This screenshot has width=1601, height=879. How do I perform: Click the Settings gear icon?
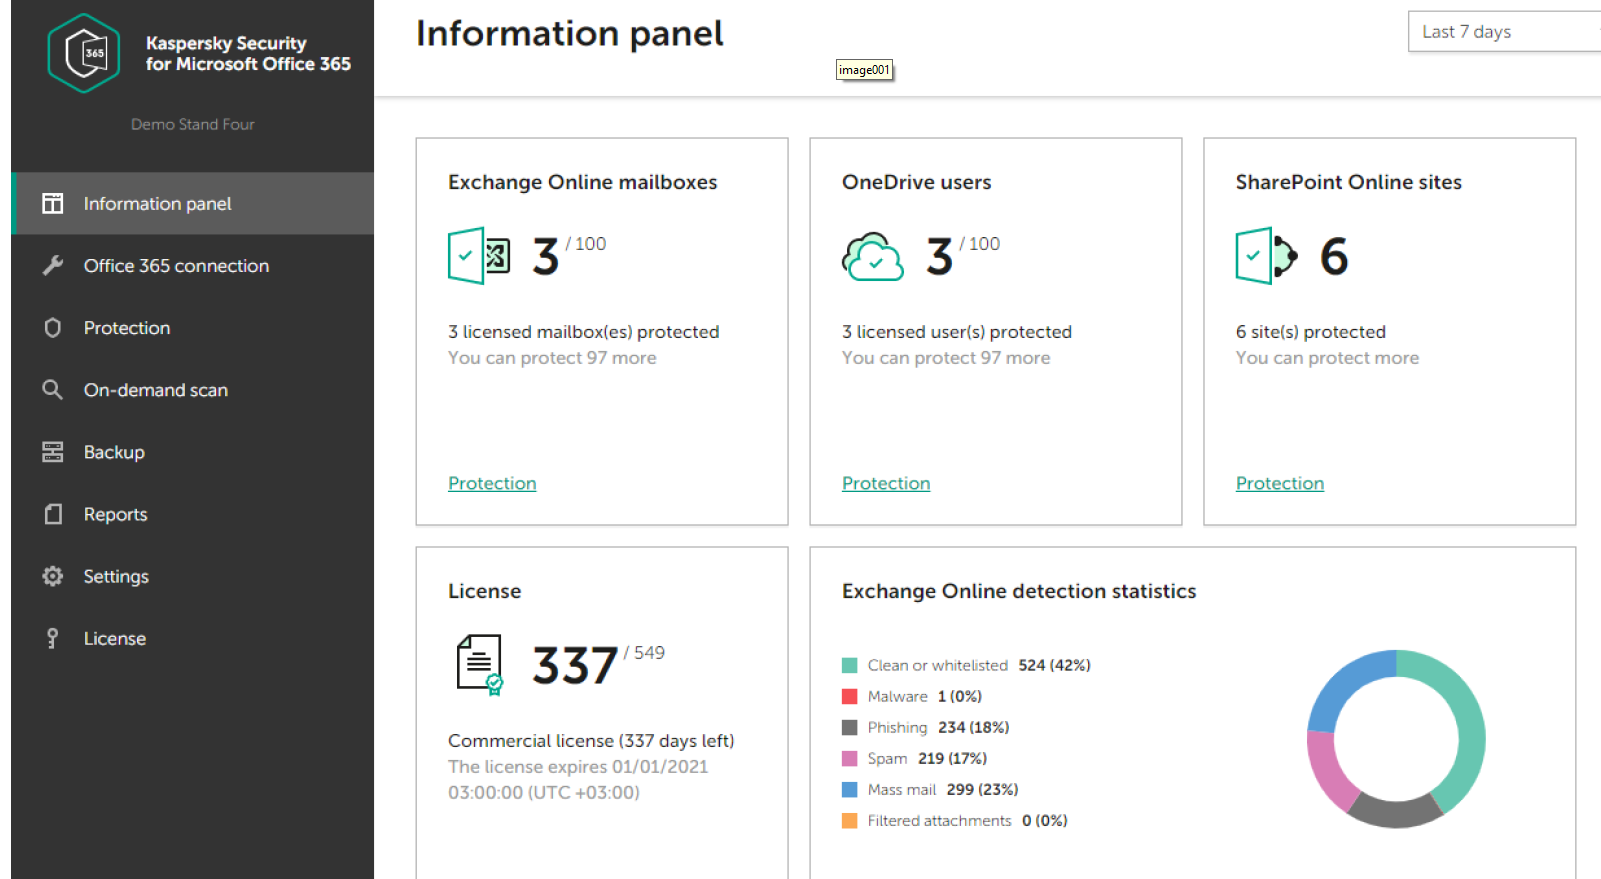click(x=53, y=576)
